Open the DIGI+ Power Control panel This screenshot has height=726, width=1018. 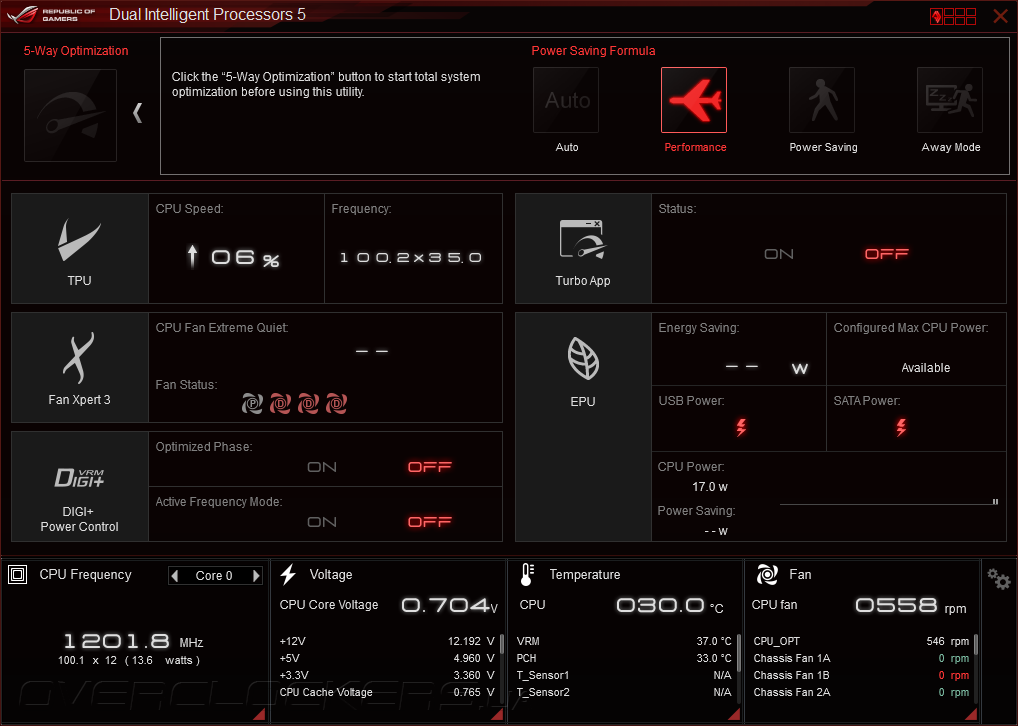[80, 486]
